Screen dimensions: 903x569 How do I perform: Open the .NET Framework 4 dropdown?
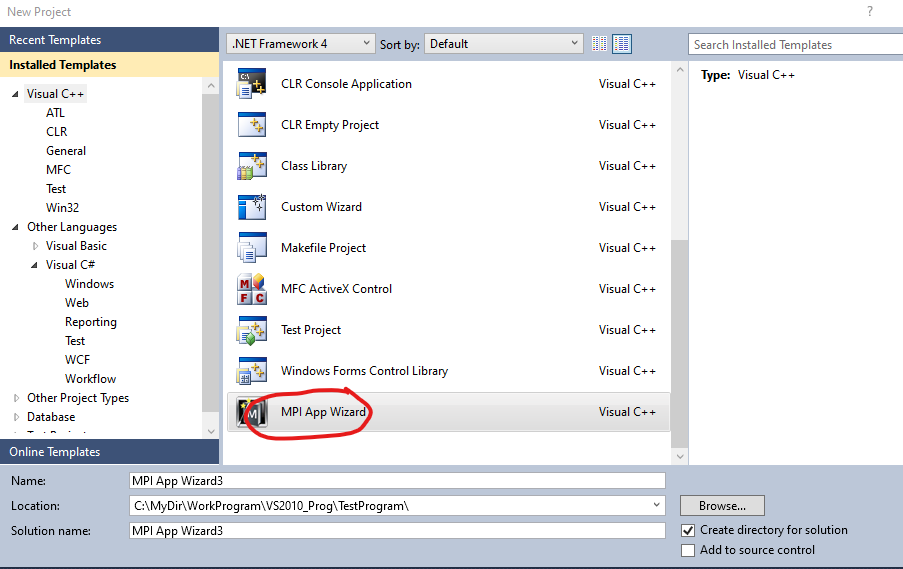point(301,44)
